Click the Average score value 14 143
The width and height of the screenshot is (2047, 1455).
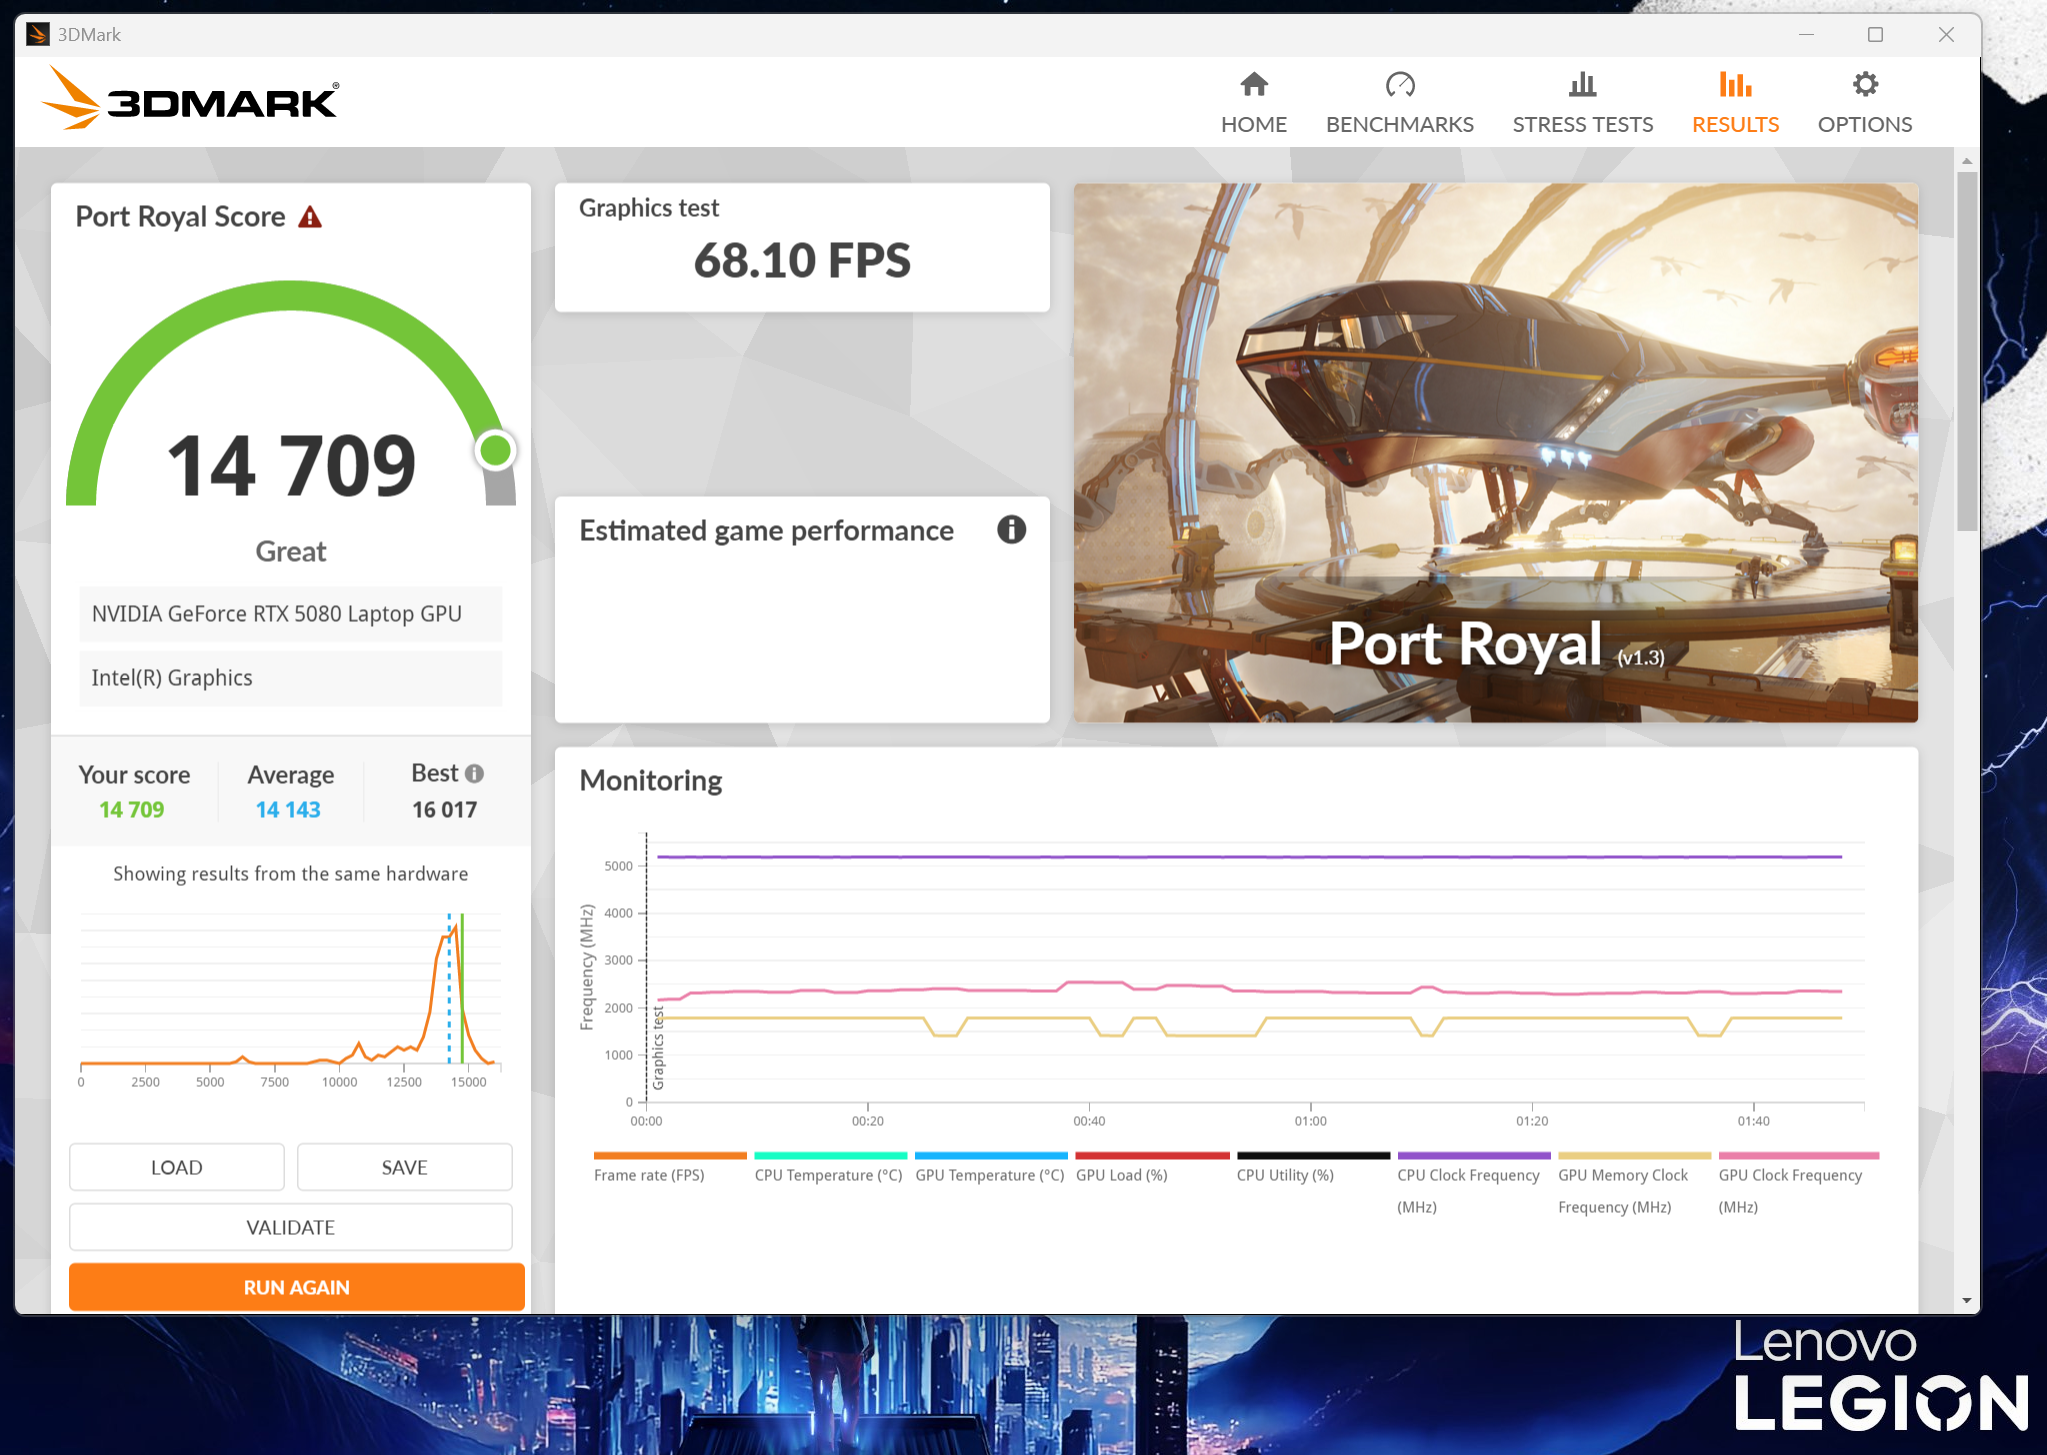(288, 810)
